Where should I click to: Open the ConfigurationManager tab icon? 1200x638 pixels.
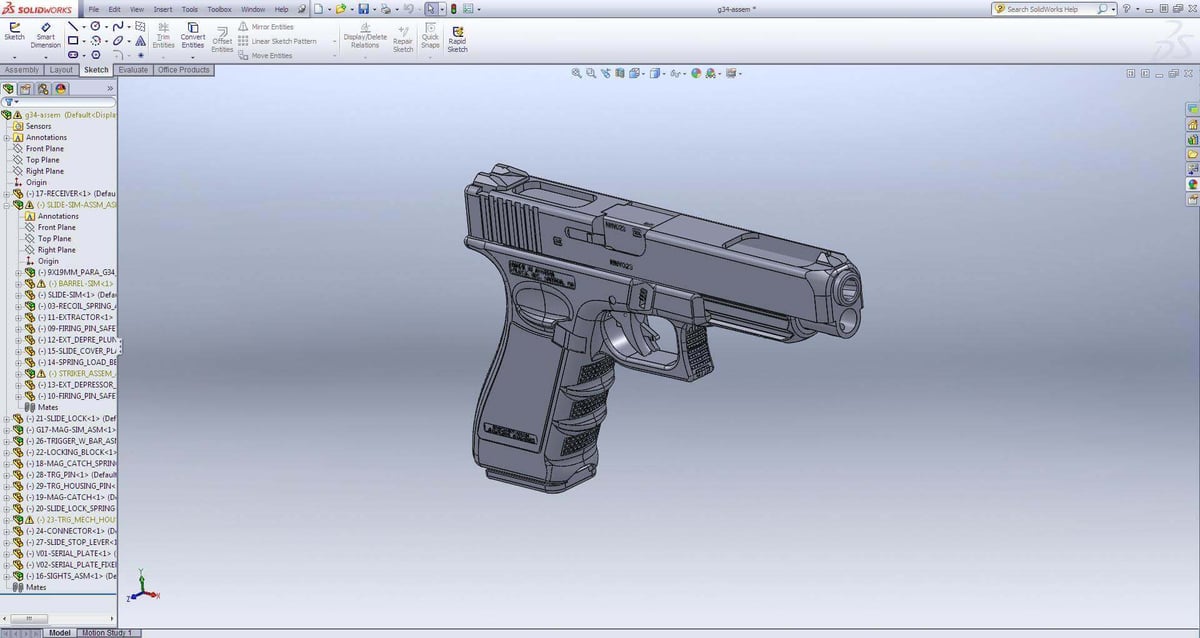coord(43,88)
